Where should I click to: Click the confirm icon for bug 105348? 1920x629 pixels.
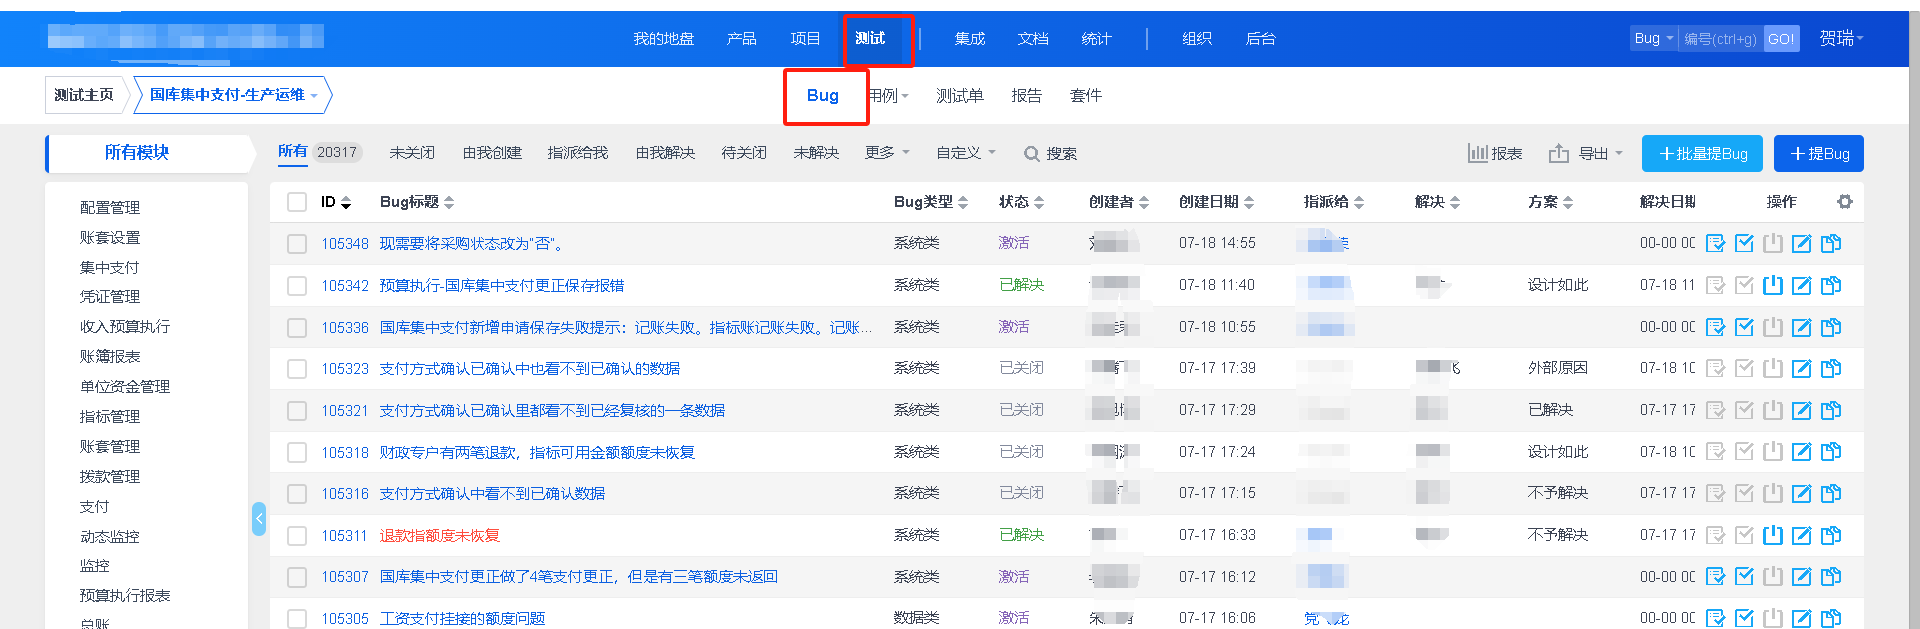point(1715,243)
